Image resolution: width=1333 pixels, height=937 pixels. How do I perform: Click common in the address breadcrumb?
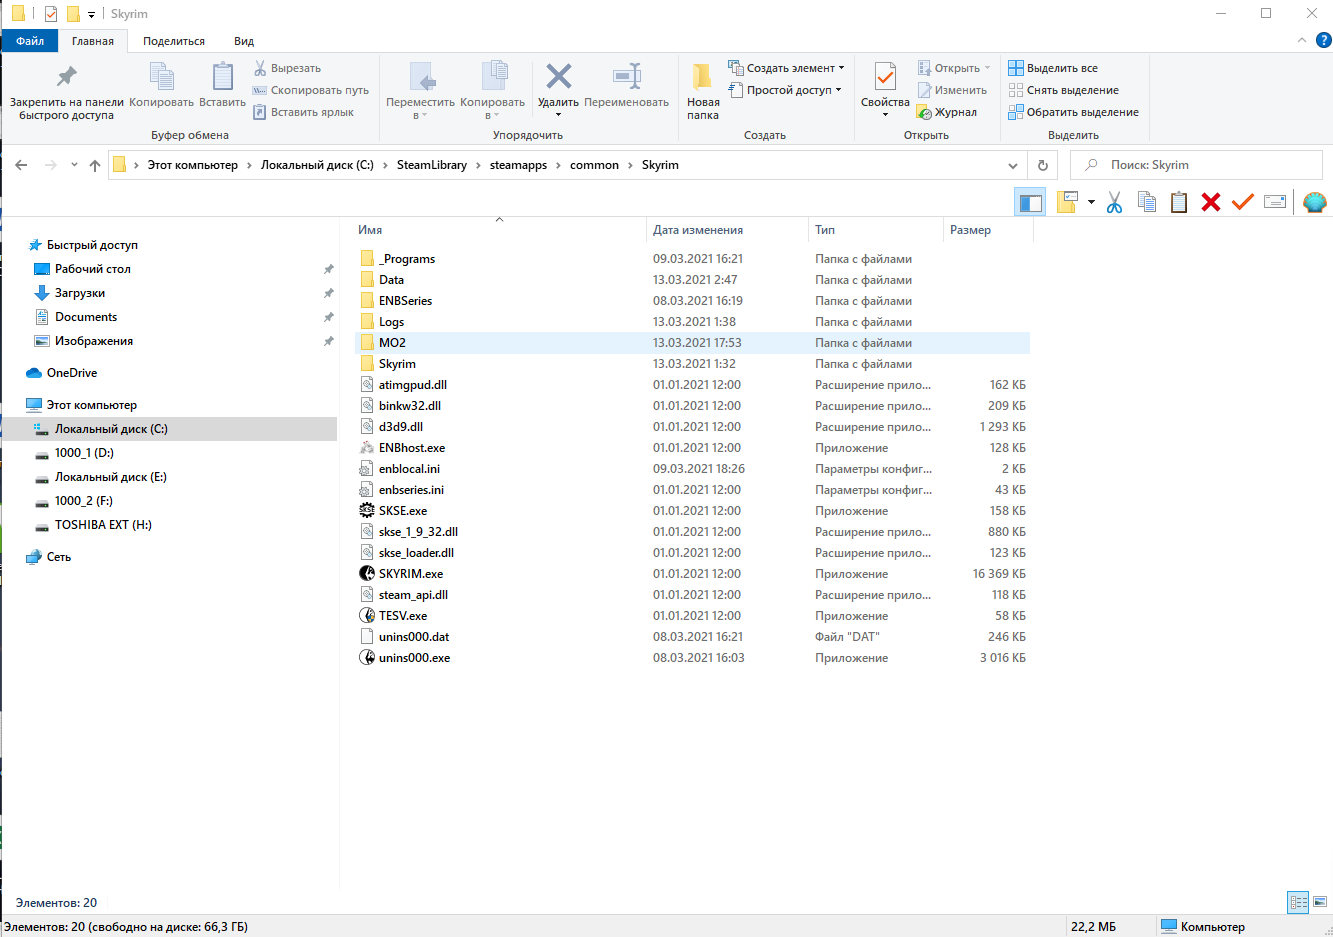point(594,165)
